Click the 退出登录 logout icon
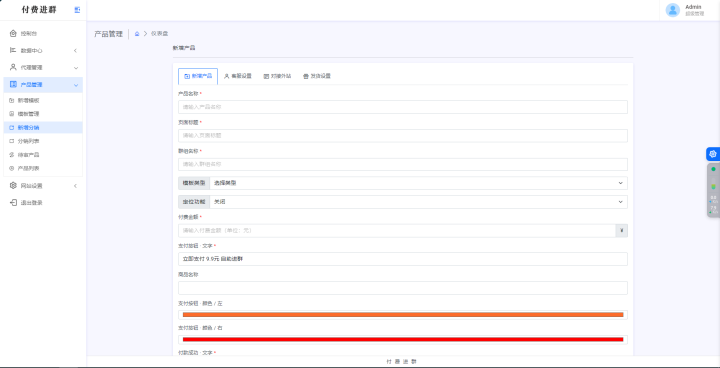This screenshot has width=720, height=368. [x=13, y=203]
